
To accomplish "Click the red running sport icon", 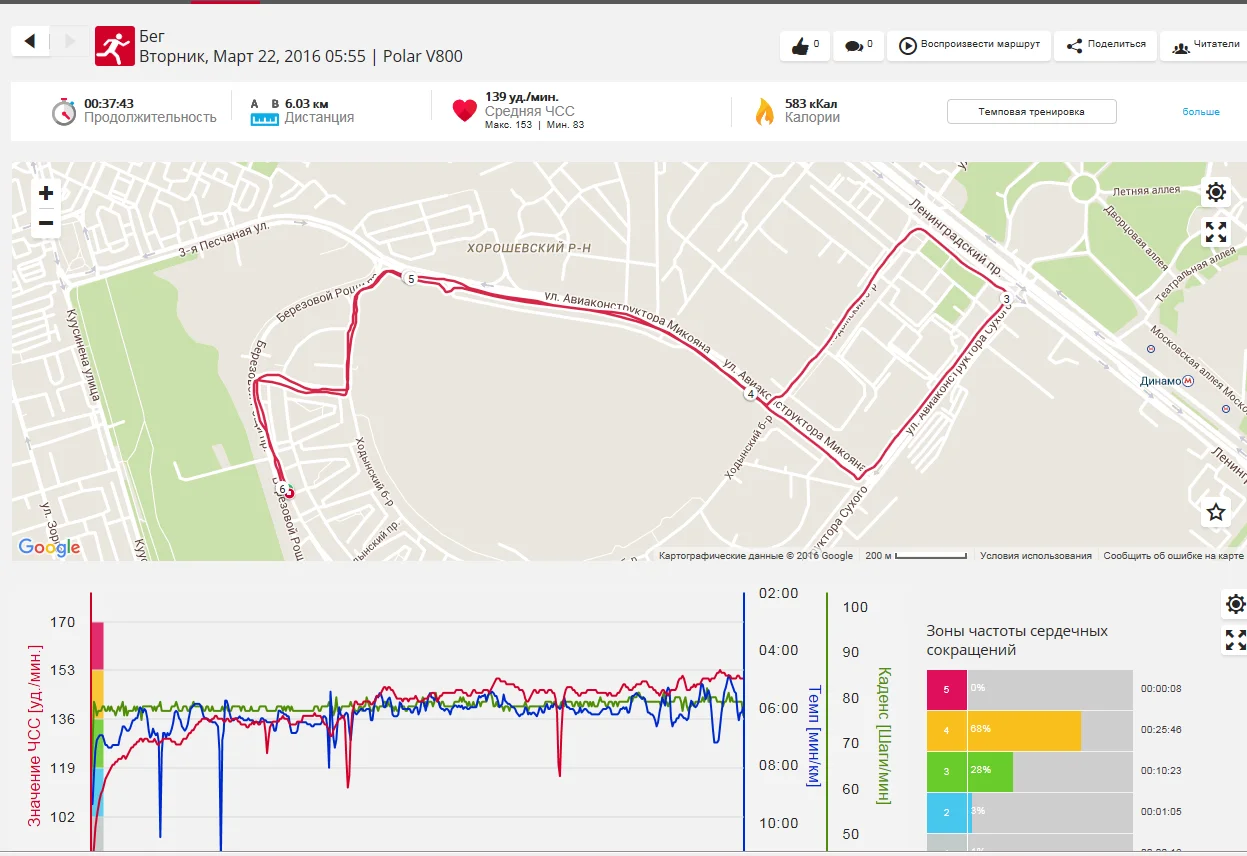I will click(115, 46).
